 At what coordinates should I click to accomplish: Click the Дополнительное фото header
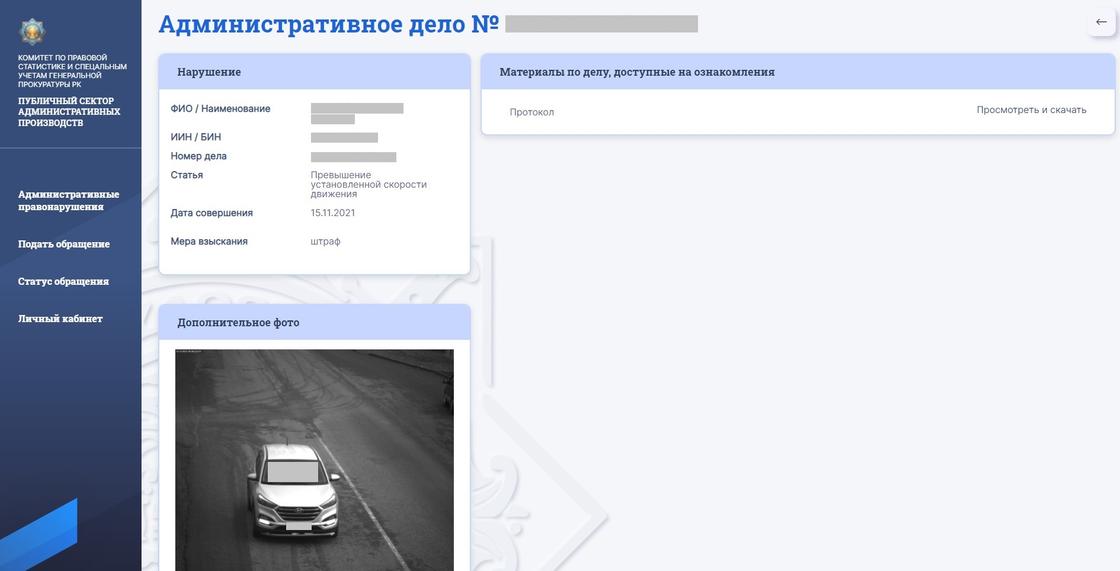pyautogui.click(x=314, y=322)
